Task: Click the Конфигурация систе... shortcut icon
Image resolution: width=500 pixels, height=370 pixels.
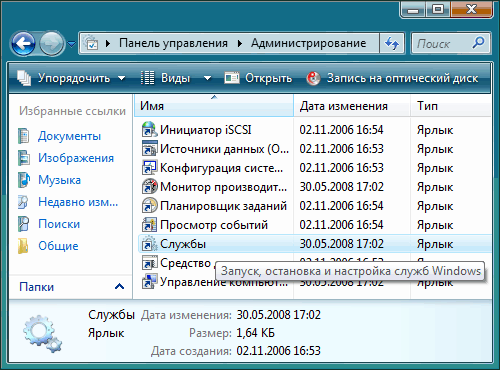Action: click(149, 168)
